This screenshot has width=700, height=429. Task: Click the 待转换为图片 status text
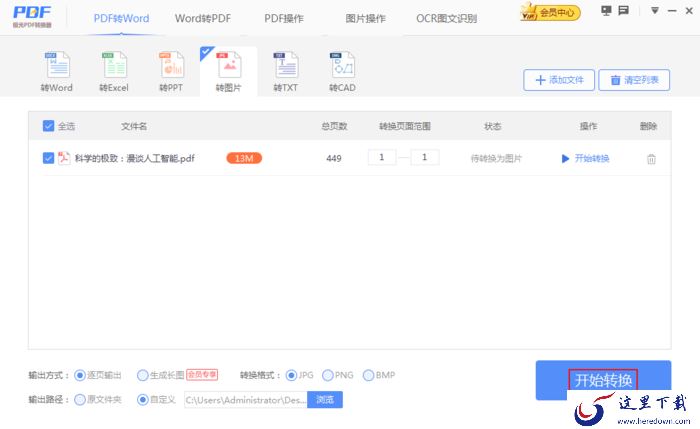[x=496, y=158]
